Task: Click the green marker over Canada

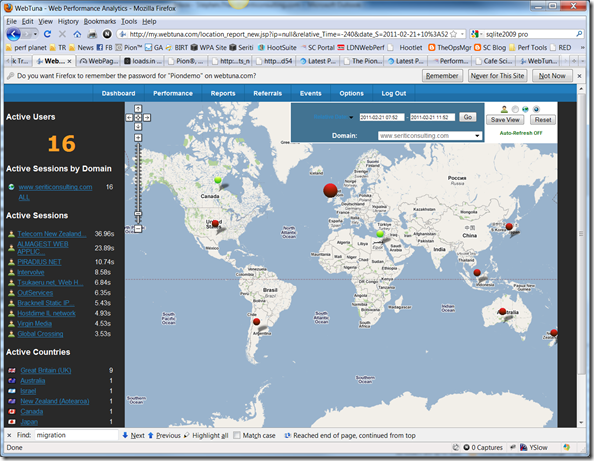Action: pyautogui.click(x=218, y=180)
